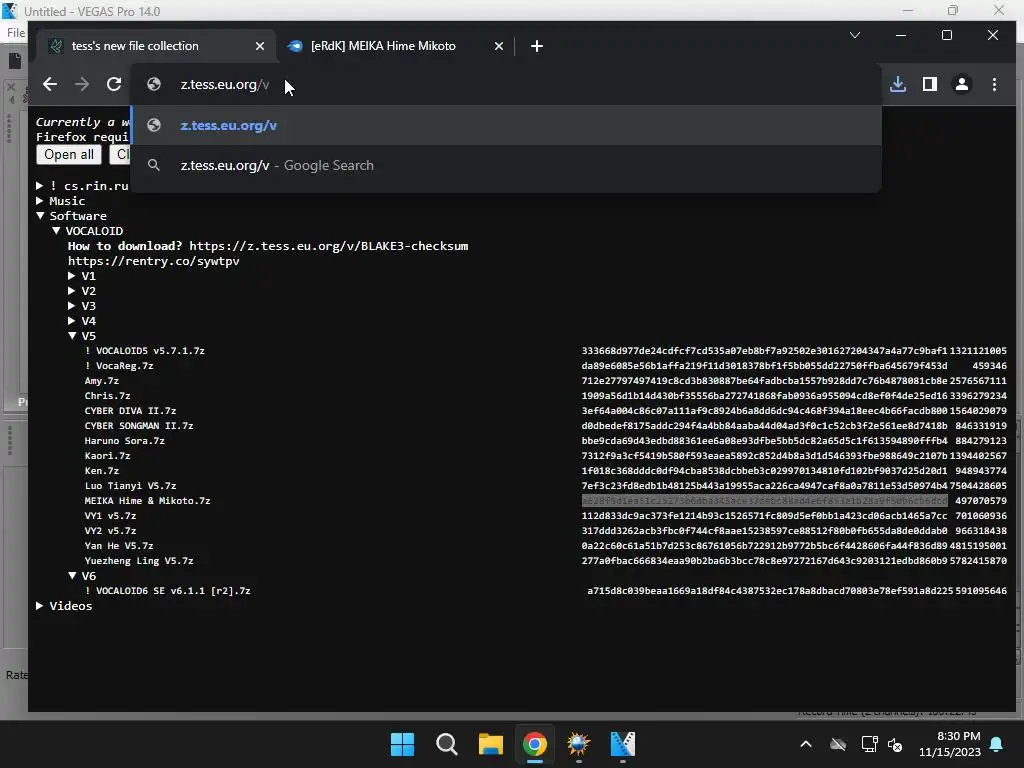Select Luo Tianyi V5.7z file
Viewport: 1024px width, 768px height.
coord(131,487)
